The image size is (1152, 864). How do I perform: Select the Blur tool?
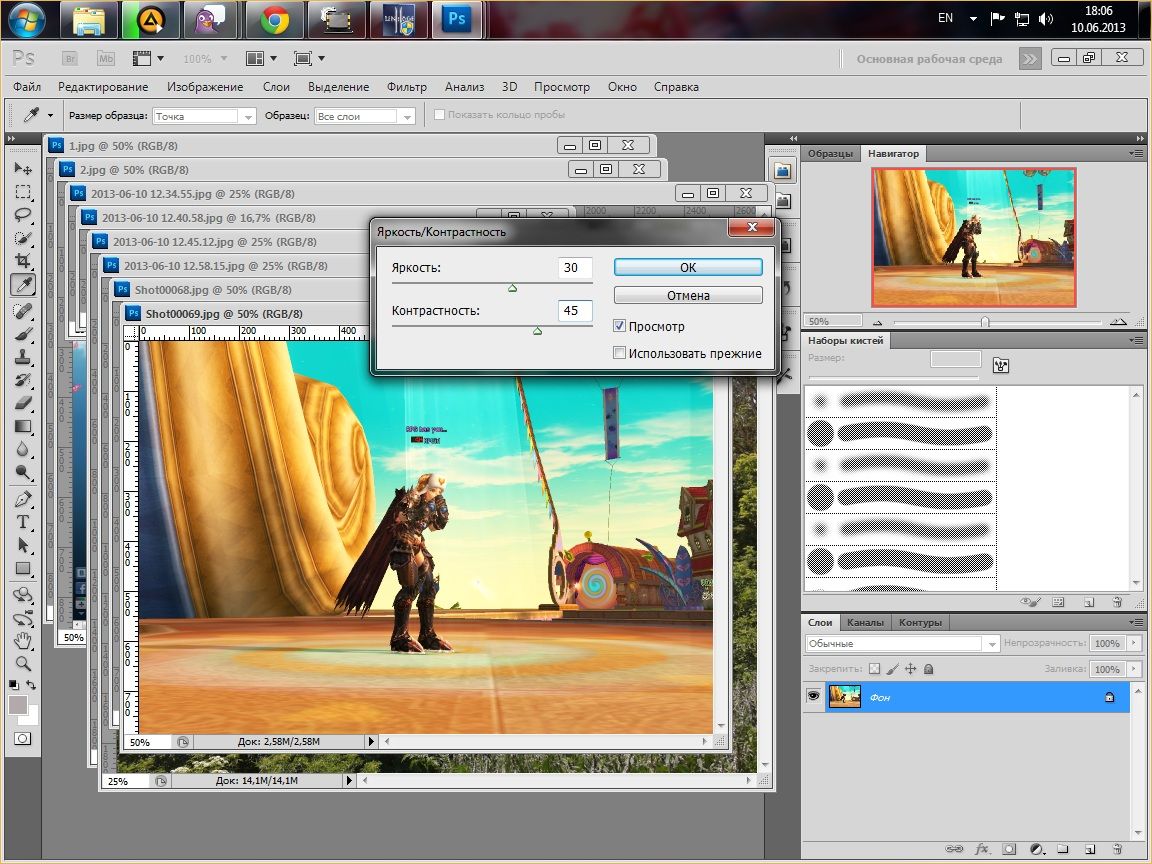[23, 449]
